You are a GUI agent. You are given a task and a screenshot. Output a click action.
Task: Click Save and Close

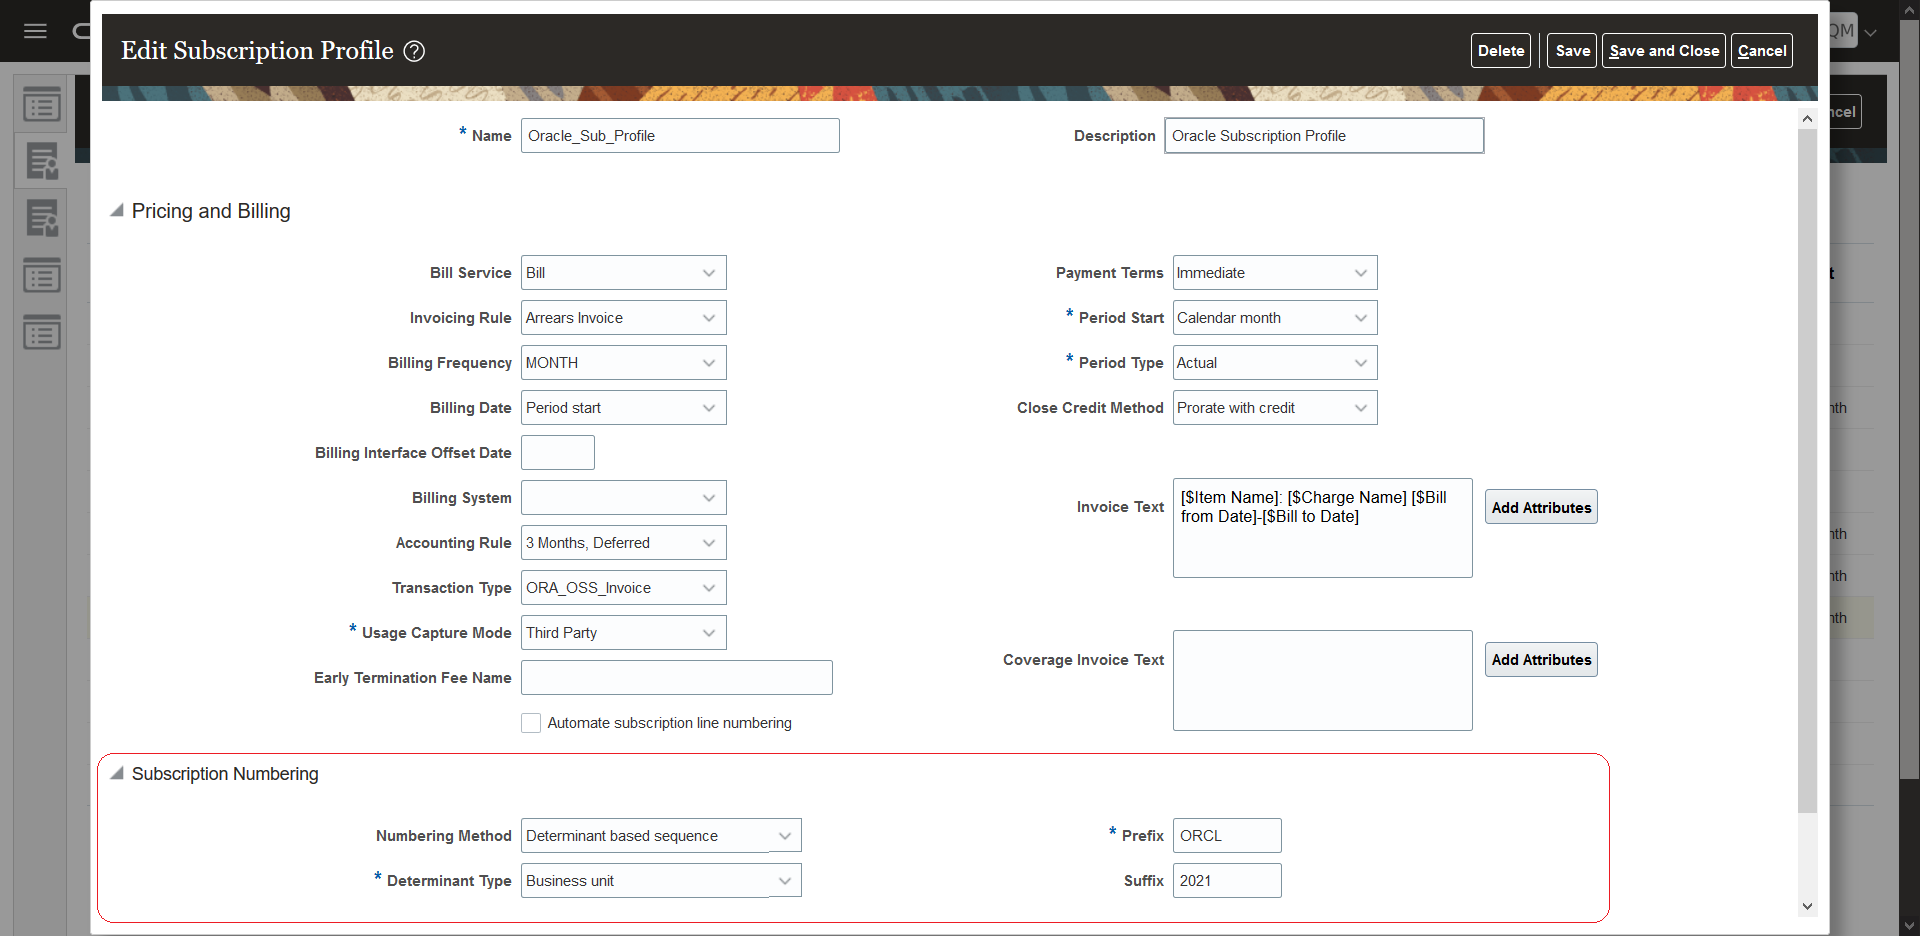1664,51
